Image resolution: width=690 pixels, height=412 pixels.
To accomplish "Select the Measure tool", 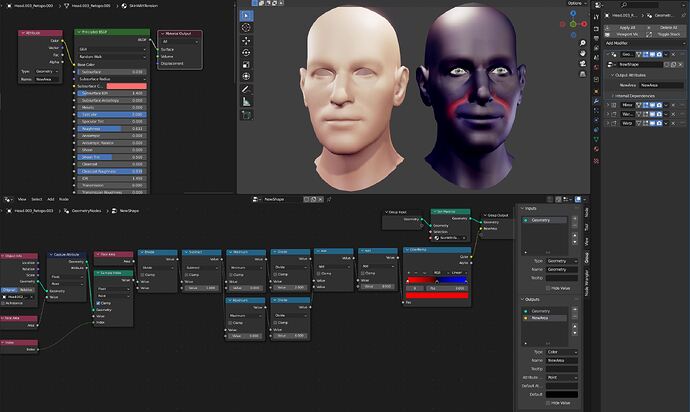I will (246, 102).
